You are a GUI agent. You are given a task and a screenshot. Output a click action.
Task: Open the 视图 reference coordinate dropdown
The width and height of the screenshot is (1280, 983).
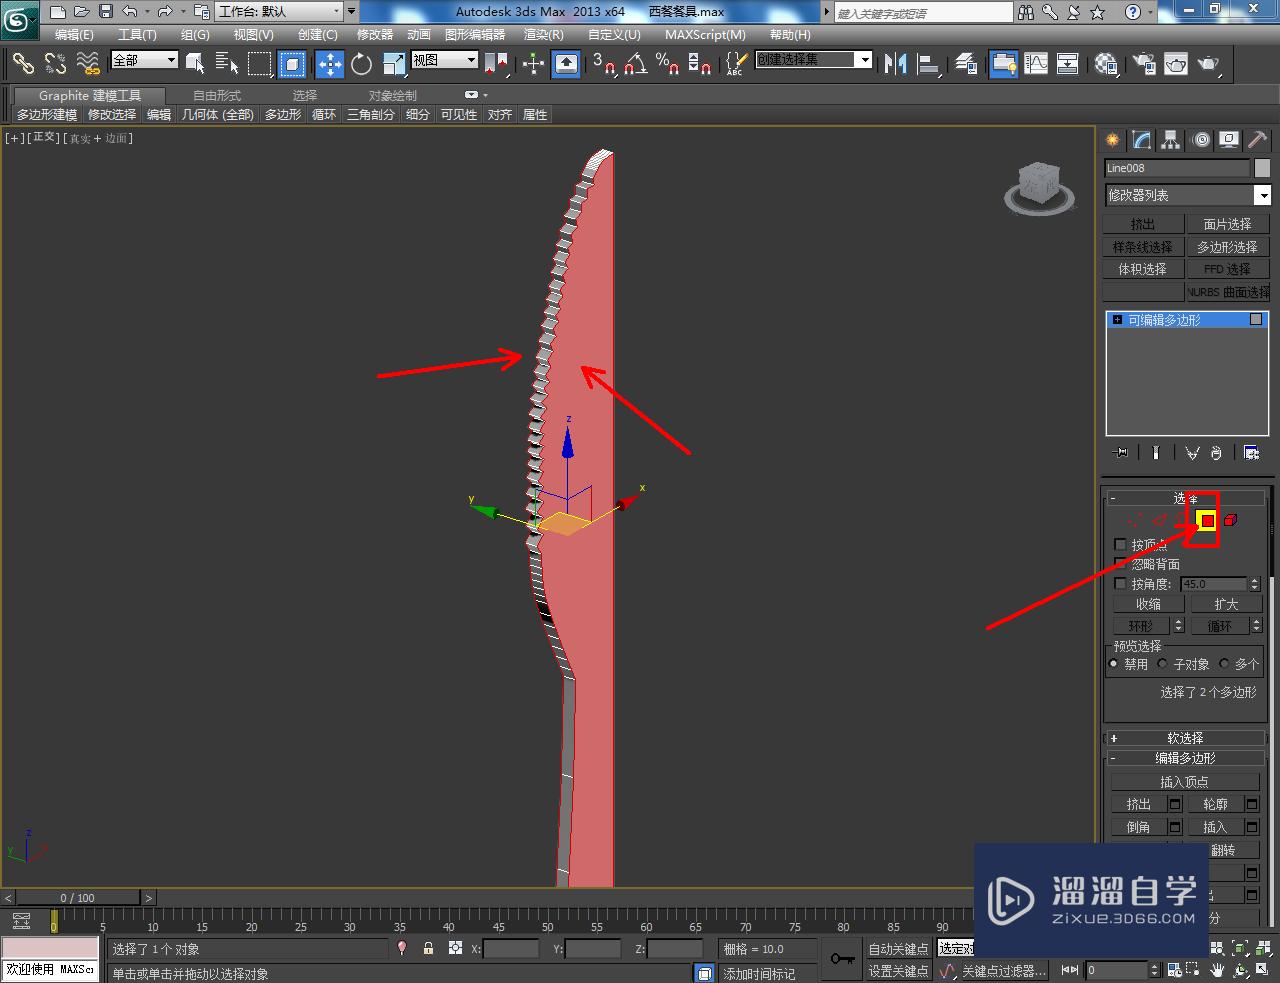coord(445,60)
